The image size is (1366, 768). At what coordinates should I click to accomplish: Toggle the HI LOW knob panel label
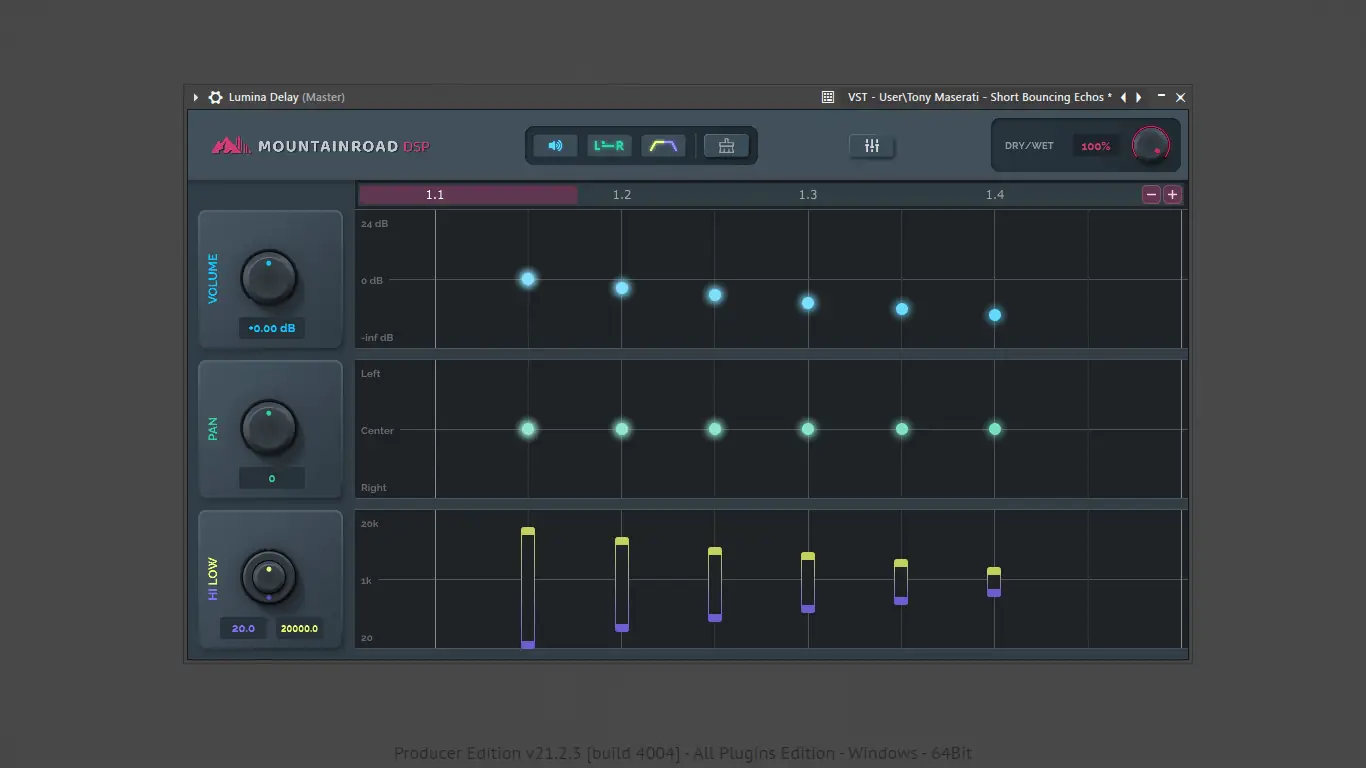(x=212, y=578)
